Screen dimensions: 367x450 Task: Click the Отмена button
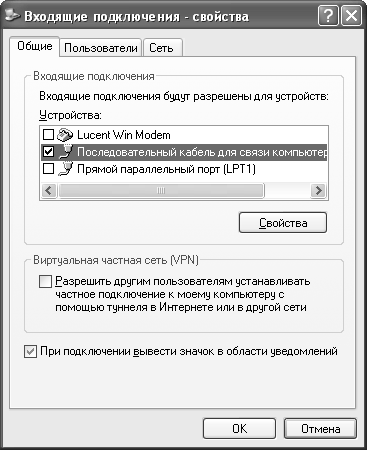[320, 429]
